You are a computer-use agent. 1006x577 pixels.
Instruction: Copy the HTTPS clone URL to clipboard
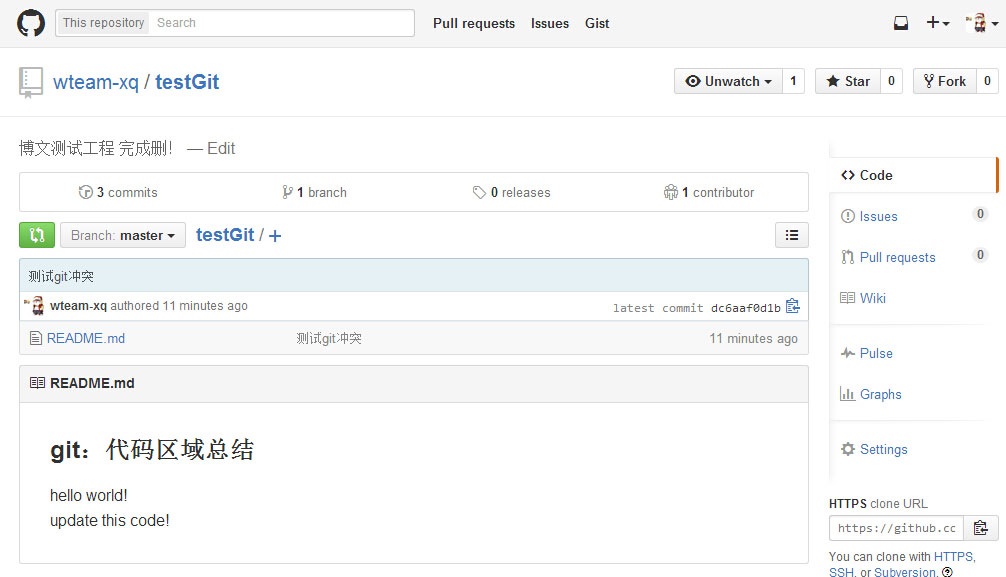tap(980, 528)
